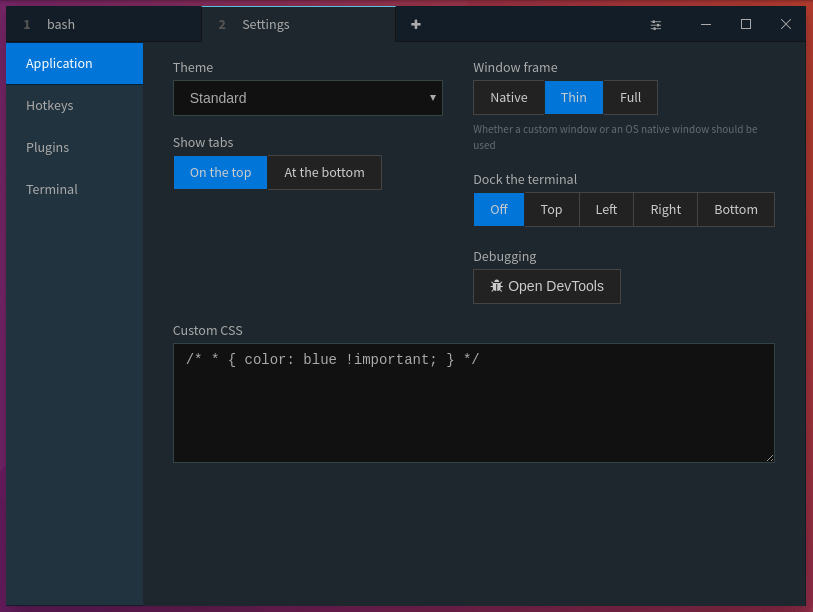Close the window with X icon

coord(786,24)
